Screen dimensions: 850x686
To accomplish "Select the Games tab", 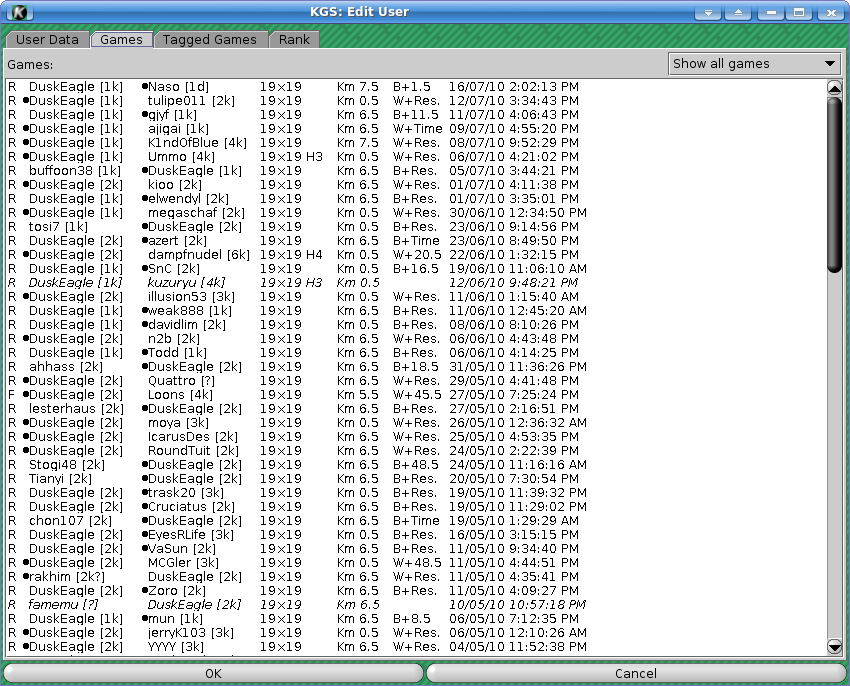I will coord(121,40).
